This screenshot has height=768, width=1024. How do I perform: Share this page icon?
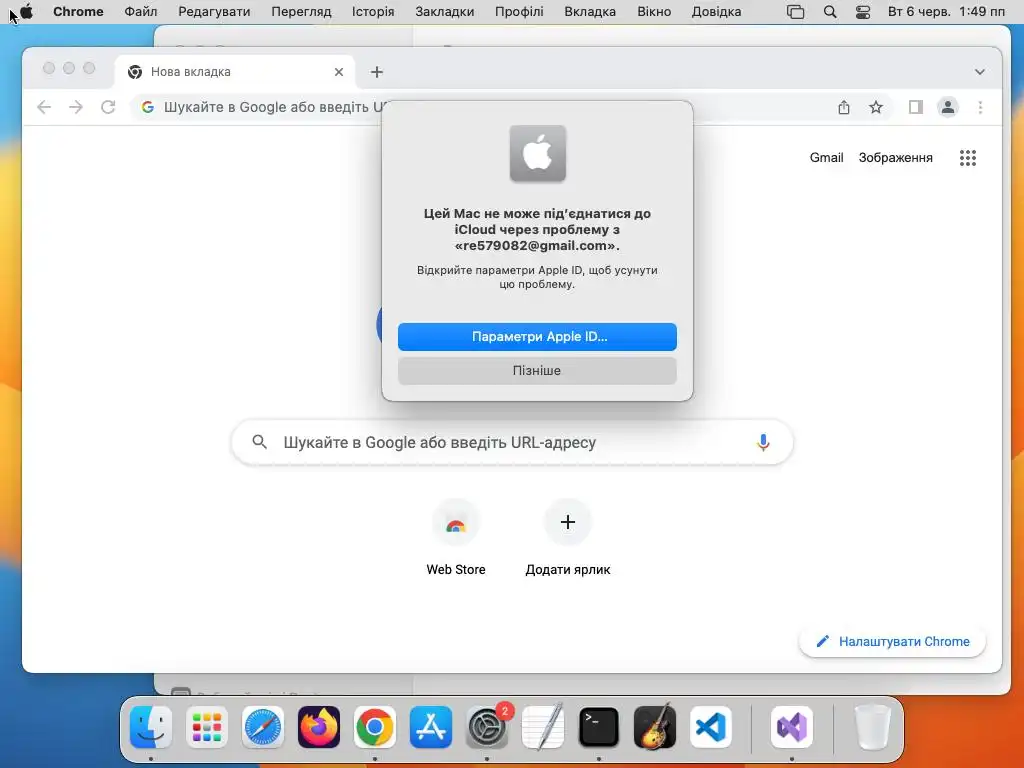point(844,107)
